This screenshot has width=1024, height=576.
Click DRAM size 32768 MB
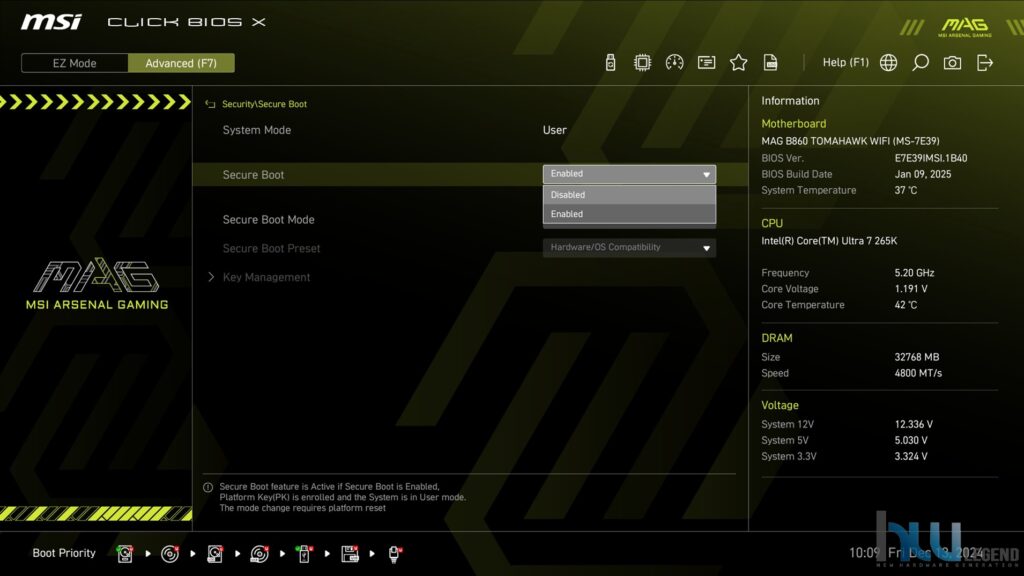pyautogui.click(x=917, y=357)
